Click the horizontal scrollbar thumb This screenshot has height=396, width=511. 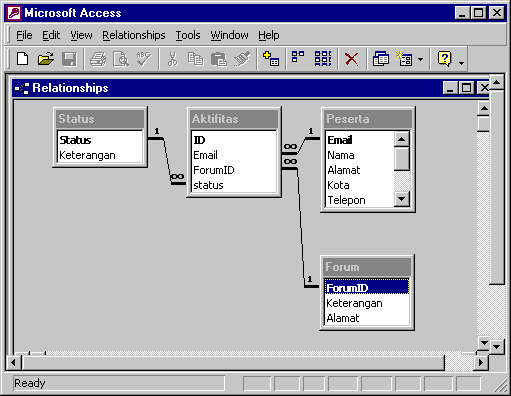tap(233, 362)
